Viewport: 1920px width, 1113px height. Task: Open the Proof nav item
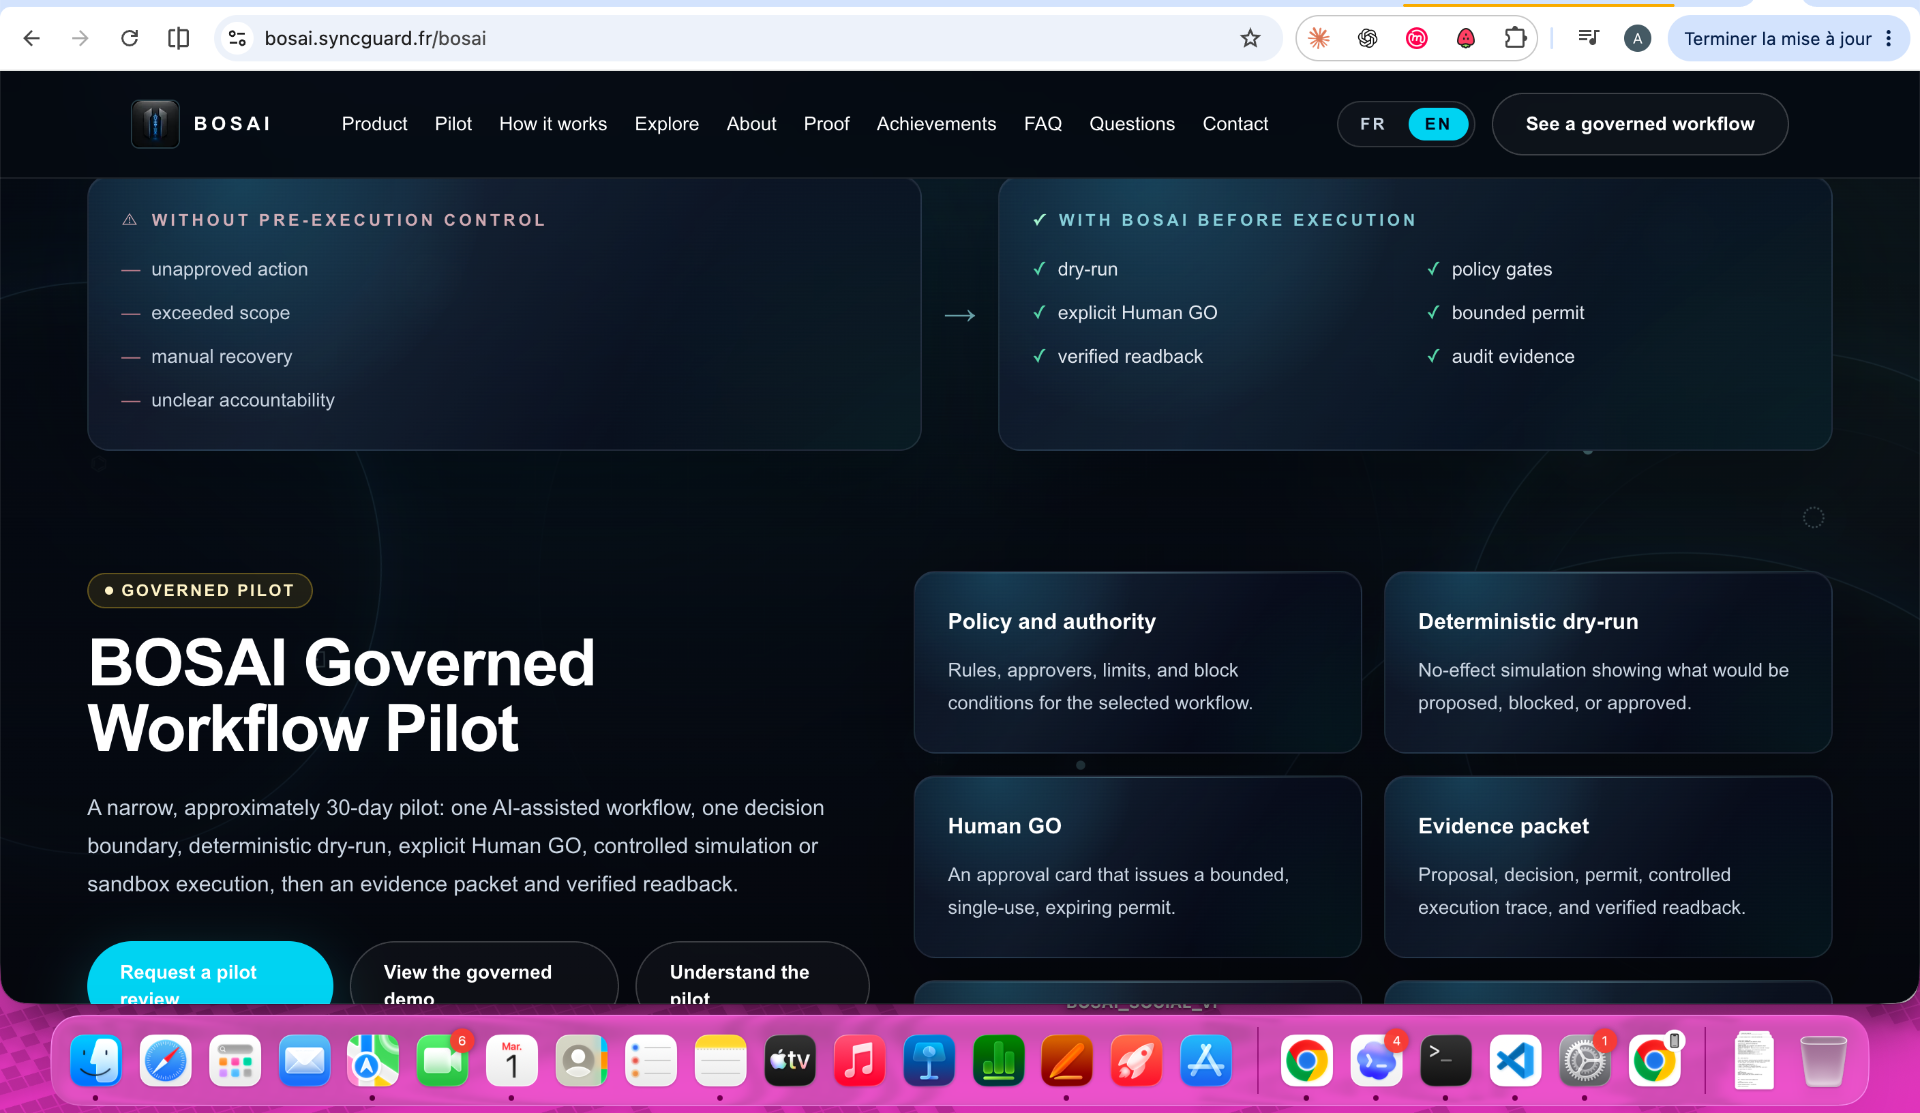(x=826, y=124)
